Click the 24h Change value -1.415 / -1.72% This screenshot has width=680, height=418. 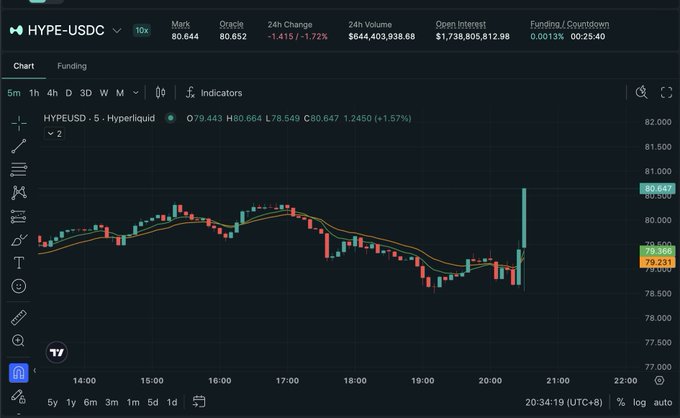coord(298,36)
